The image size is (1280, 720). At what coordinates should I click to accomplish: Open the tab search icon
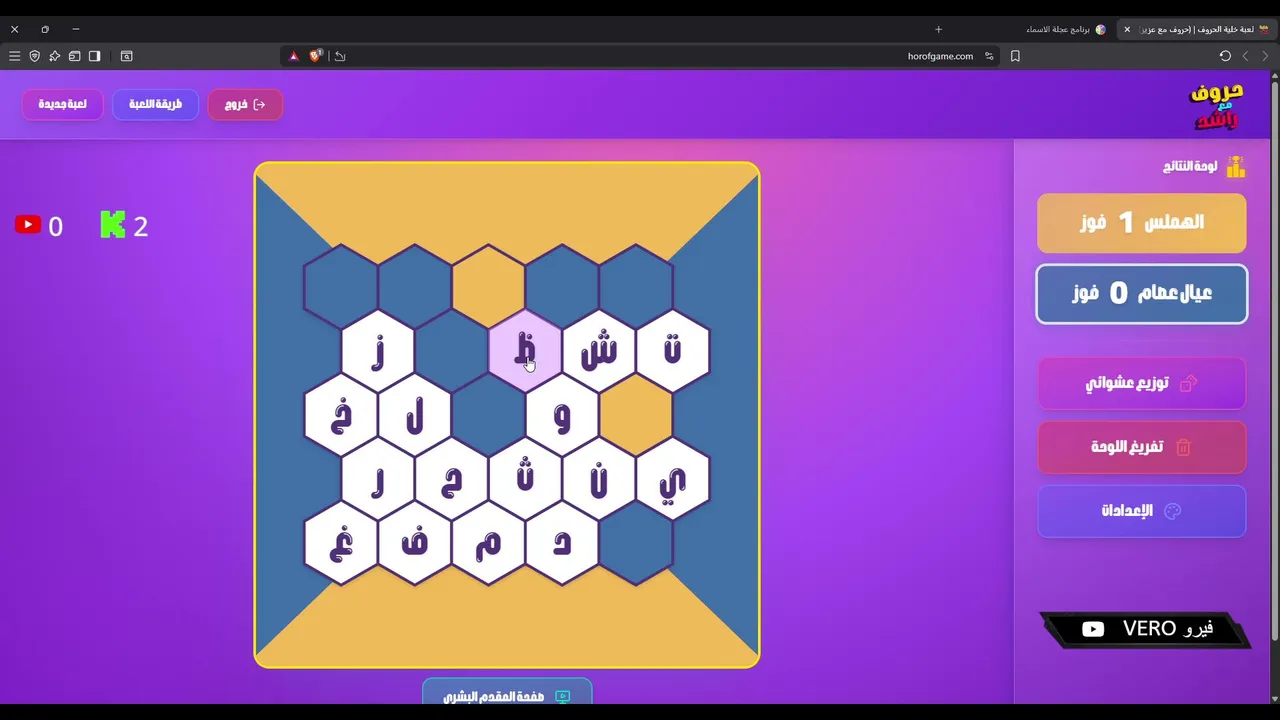(x=127, y=56)
